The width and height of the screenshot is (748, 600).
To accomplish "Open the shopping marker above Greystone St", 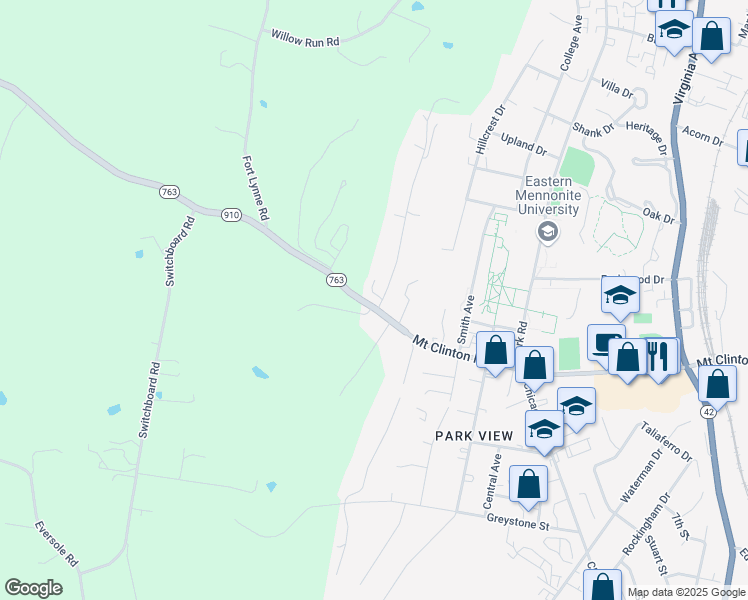I will (x=528, y=487).
